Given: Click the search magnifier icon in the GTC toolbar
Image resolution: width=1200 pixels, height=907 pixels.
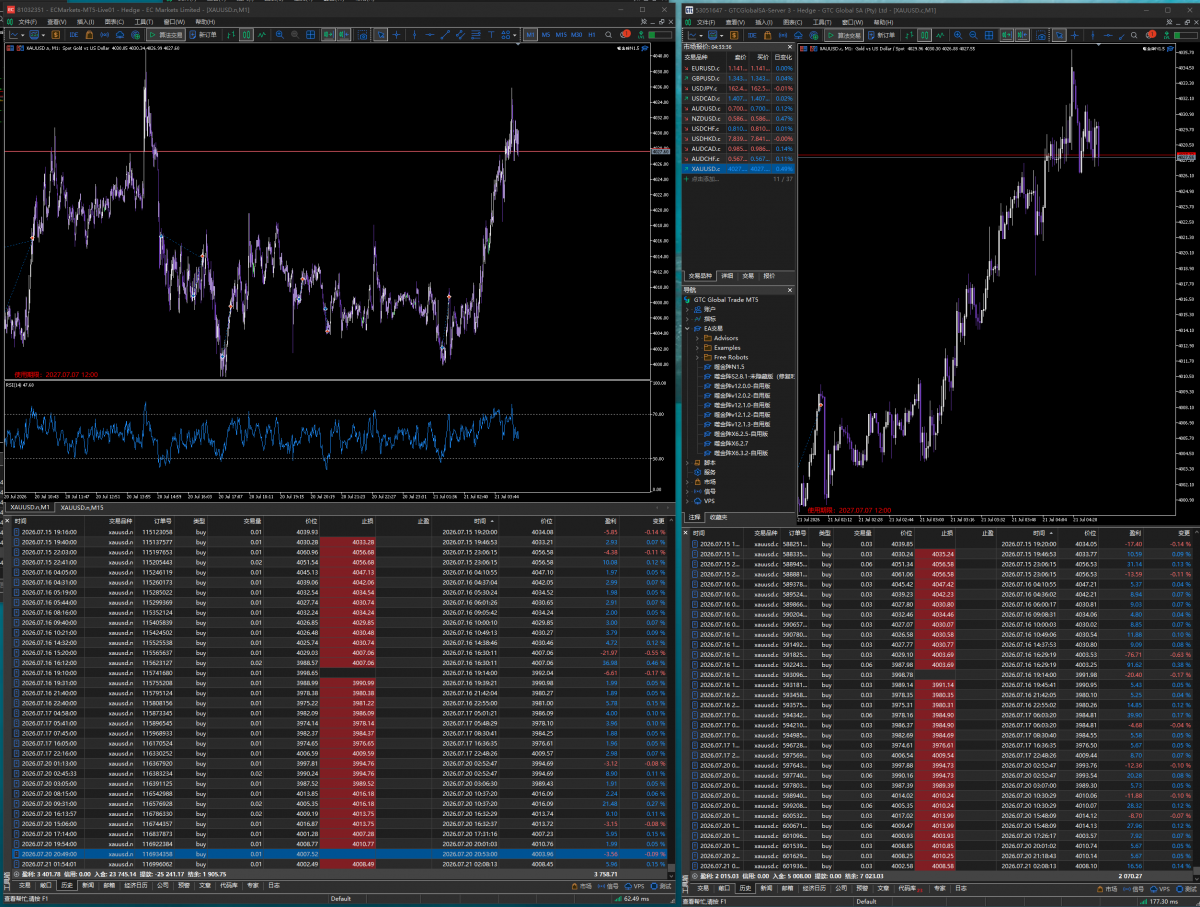Looking at the screenshot, I should point(1134,35).
